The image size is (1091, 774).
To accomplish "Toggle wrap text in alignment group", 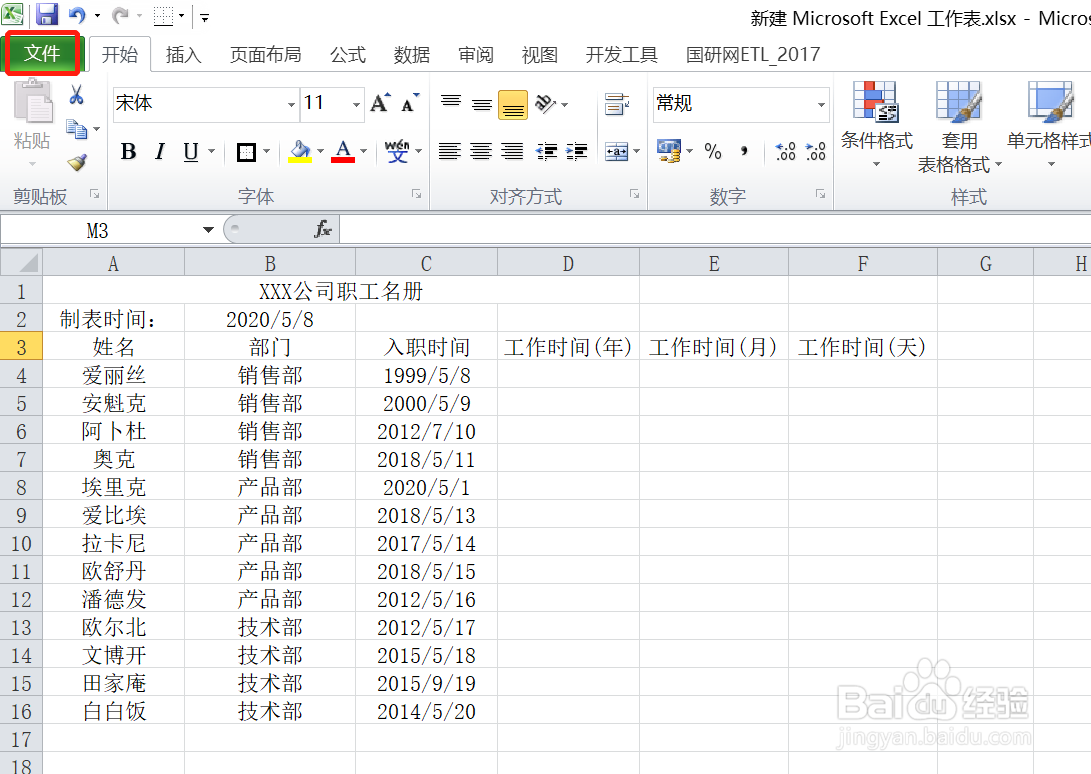I will click(616, 103).
